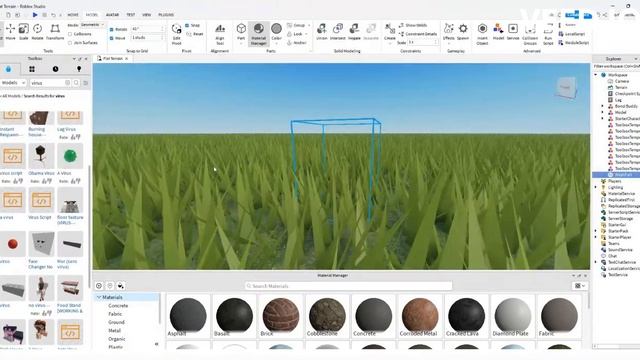The height and width of the screenshot is (360, 640).
Task: Click the Run Script icon
Action: click(x=548, y=34)
